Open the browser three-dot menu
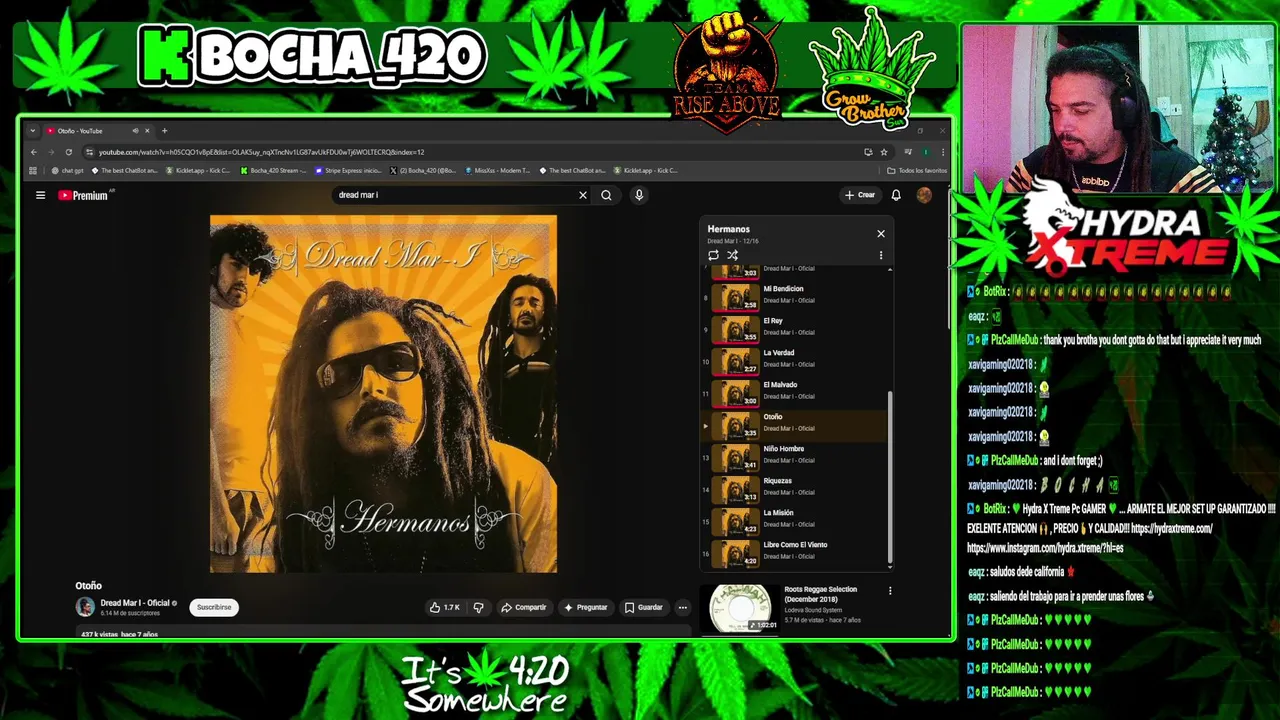The width and height of the screenshot is (1280, 720). tap(942, 152)
